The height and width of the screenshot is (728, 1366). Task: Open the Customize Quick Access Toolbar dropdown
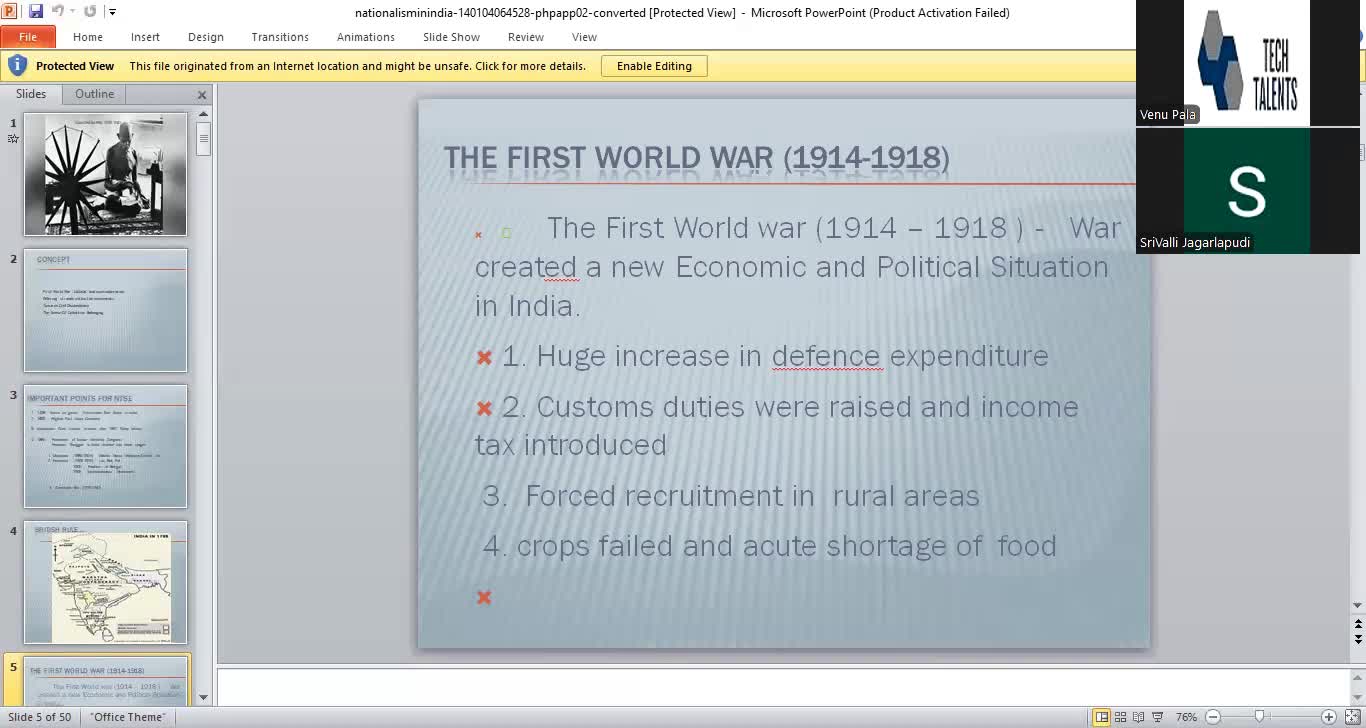click(x=112, y=13)
